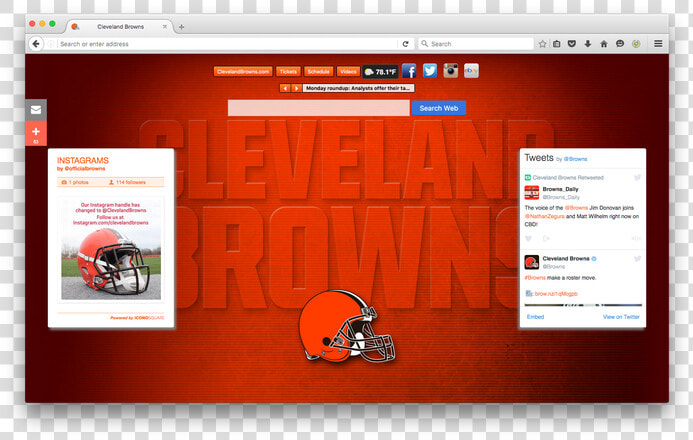This screenshot has width=693, height=440.
Task: Click the 1 photos count
Action: pos(75,182)
